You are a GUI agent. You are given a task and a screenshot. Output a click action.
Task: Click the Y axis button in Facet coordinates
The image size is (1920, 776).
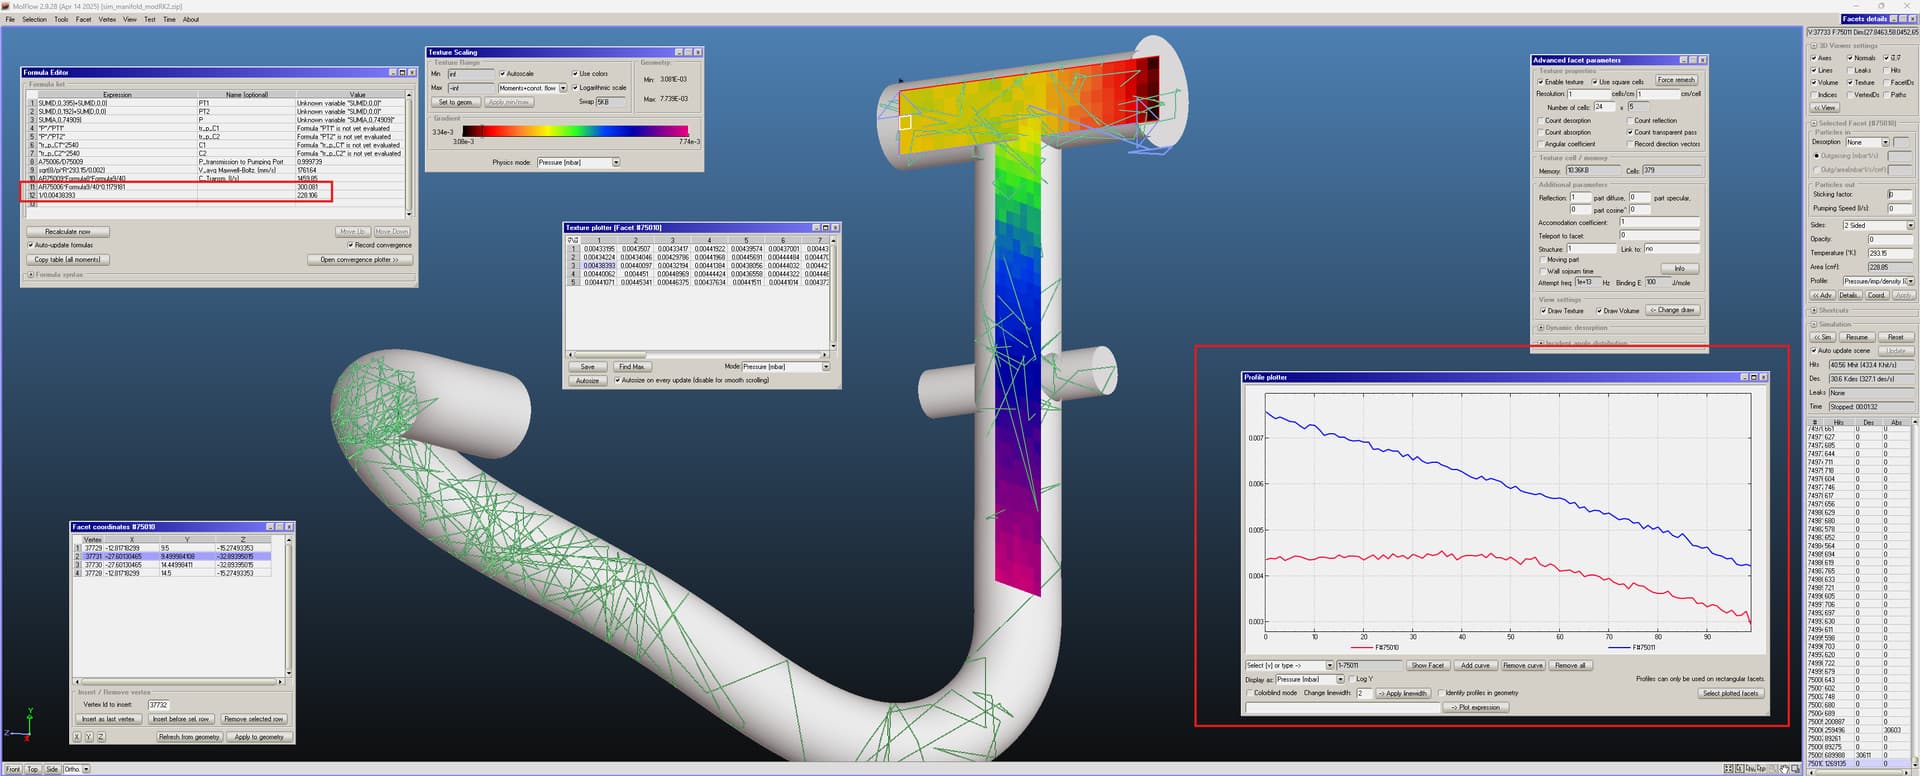[88, 737]
